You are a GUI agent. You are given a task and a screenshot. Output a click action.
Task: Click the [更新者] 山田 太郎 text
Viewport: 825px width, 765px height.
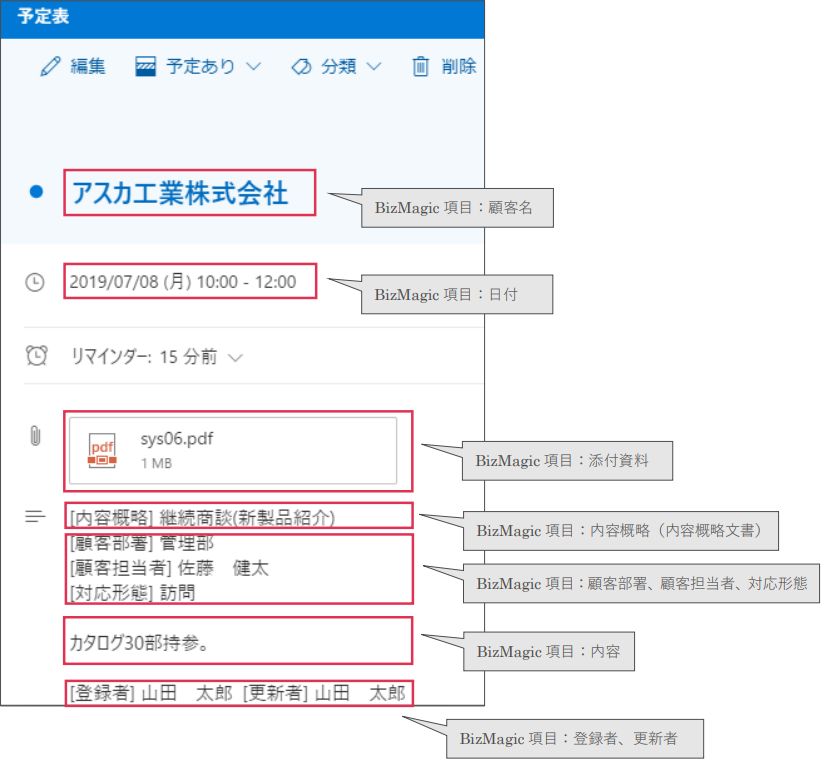[324, 693]
